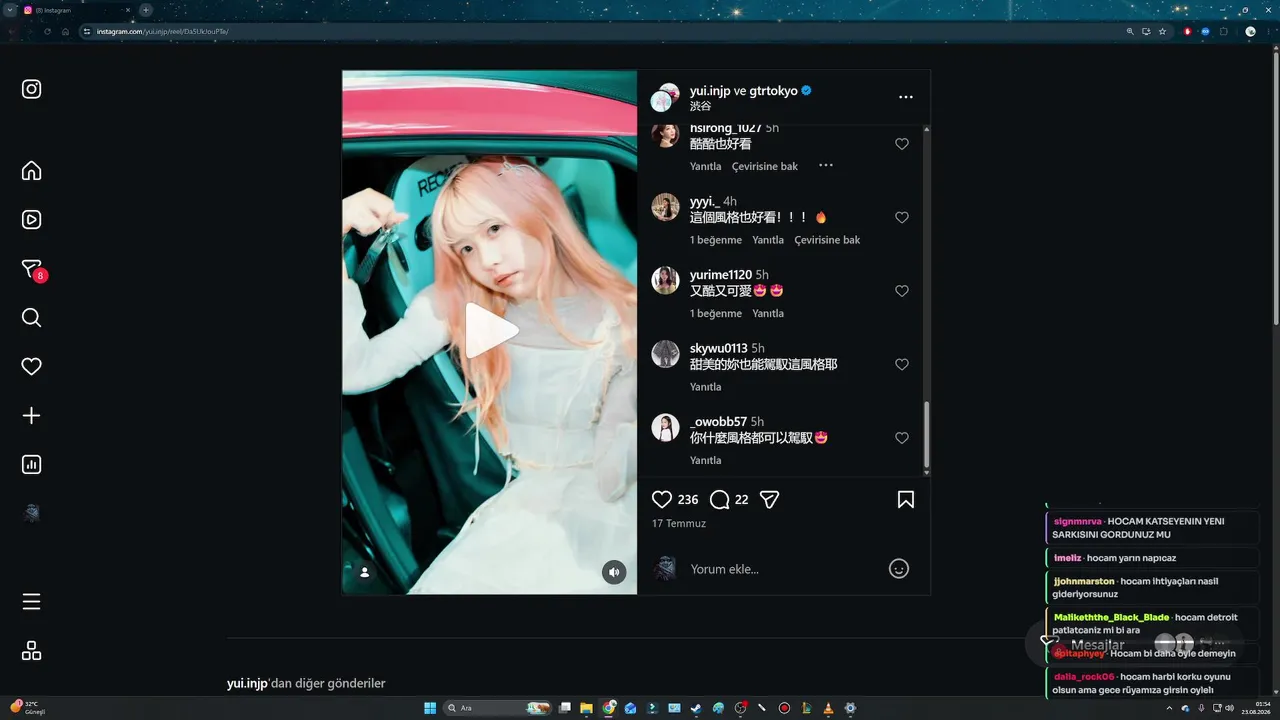Viewport: 1280px width, 720px height.
Task: Open yurime1120's profile picture
Action: pos(665,280)
